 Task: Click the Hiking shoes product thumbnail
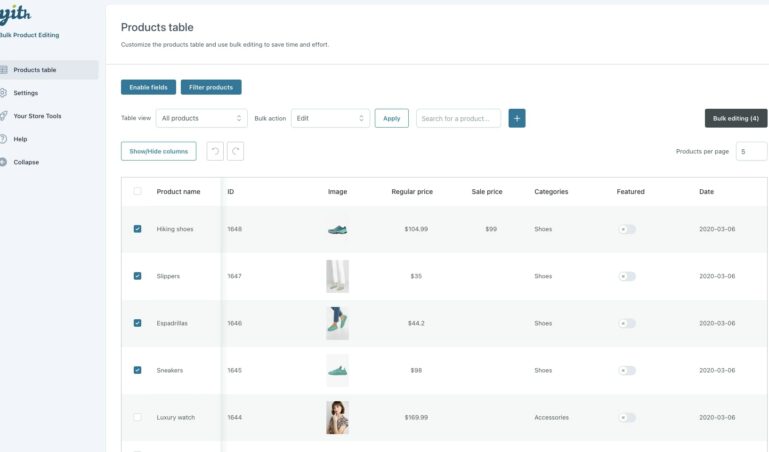(337, 229)
